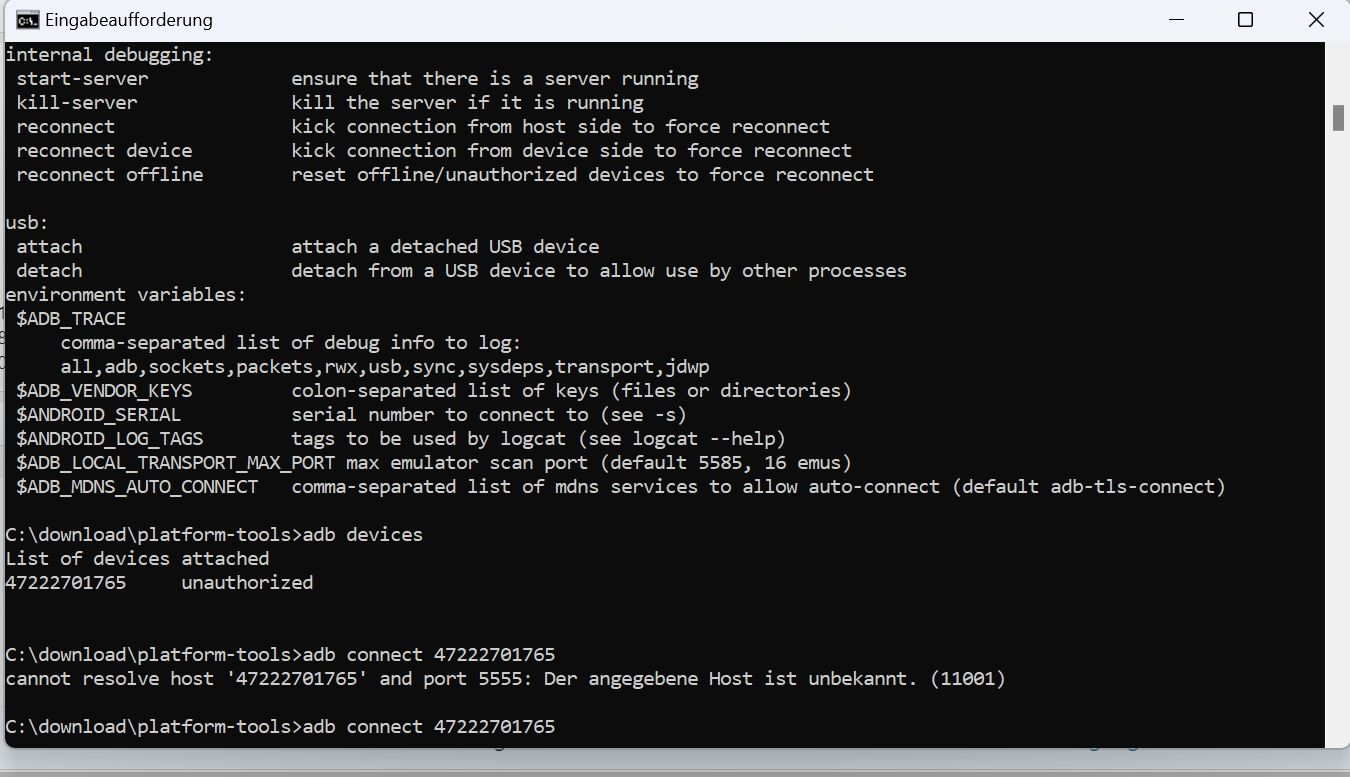The image size is (1350, 777).
Task: Click the "$ADB_TRACE" variable name
Action: pos(71,318)
